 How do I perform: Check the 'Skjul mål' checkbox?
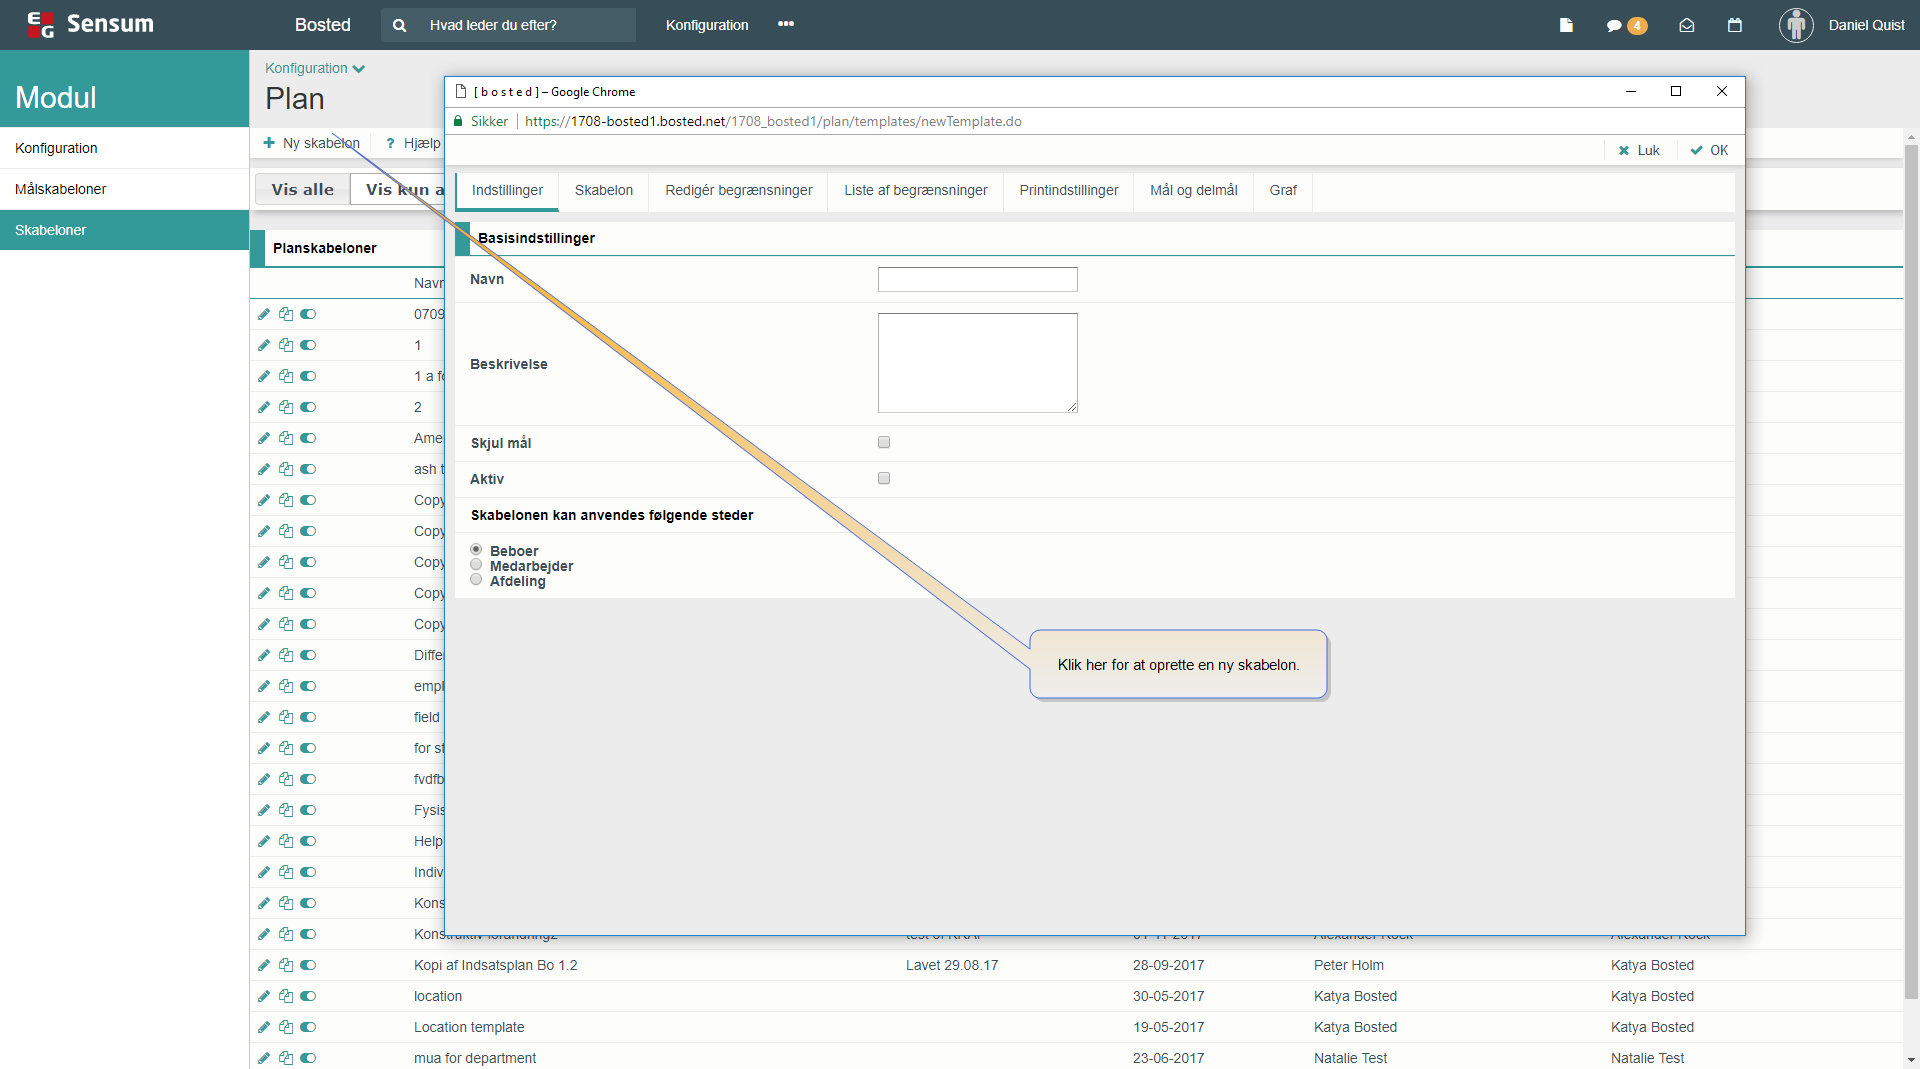click(x=884, y=442)
